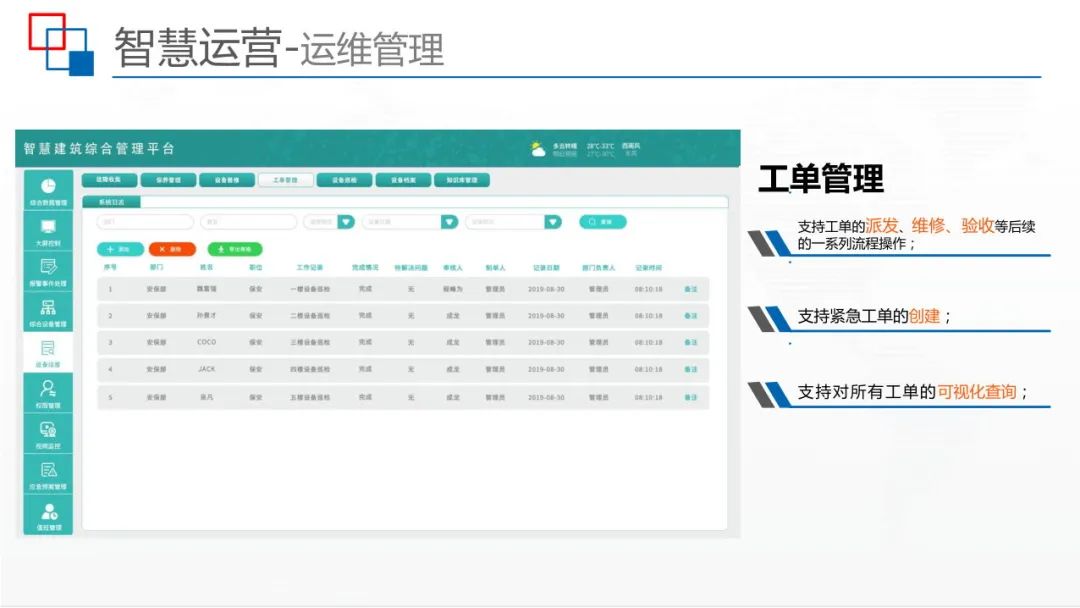Click the 导出表格 export button
This screenshot has width=1080, height=608.
[x=236, y=248]
